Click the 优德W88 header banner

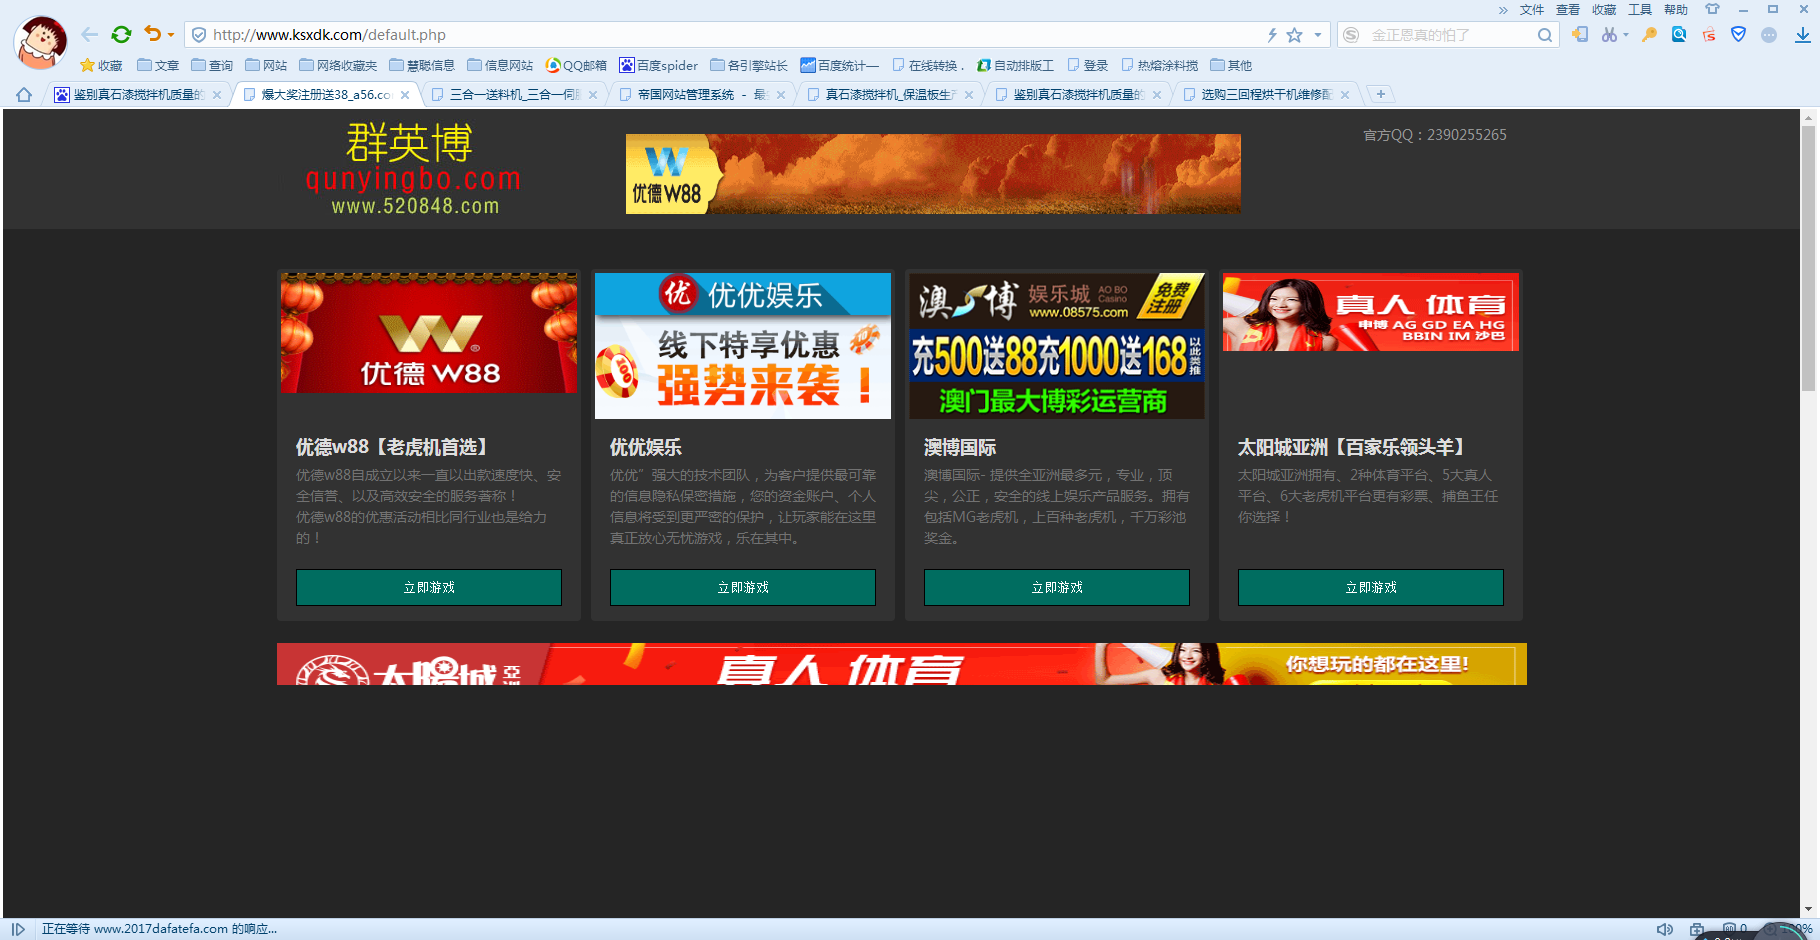point(933,174)
